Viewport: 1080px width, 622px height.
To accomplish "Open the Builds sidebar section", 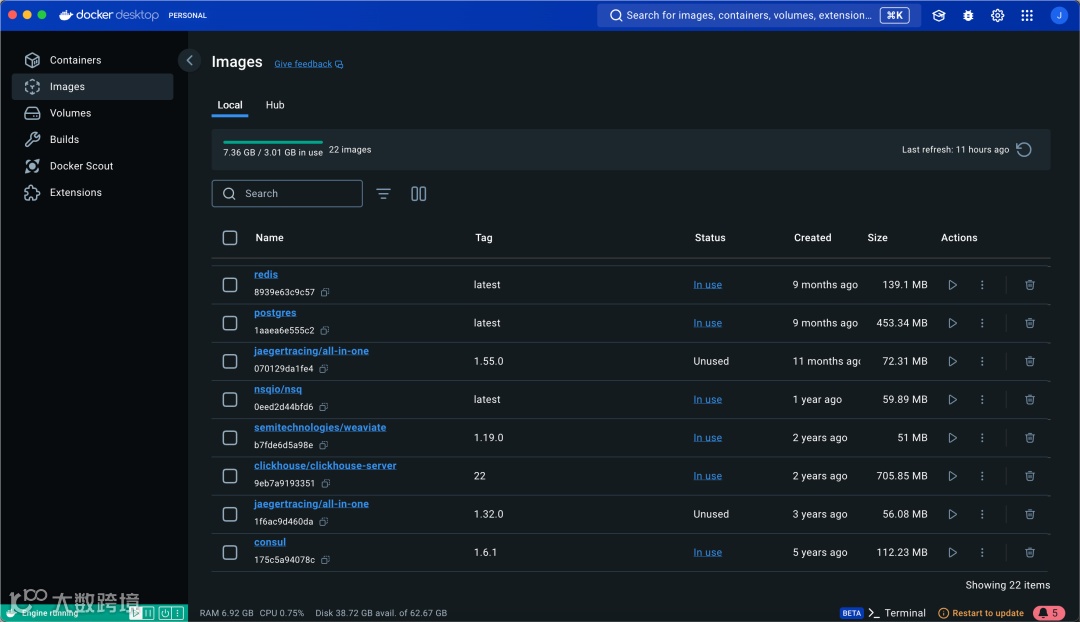I will pos(92,139).
